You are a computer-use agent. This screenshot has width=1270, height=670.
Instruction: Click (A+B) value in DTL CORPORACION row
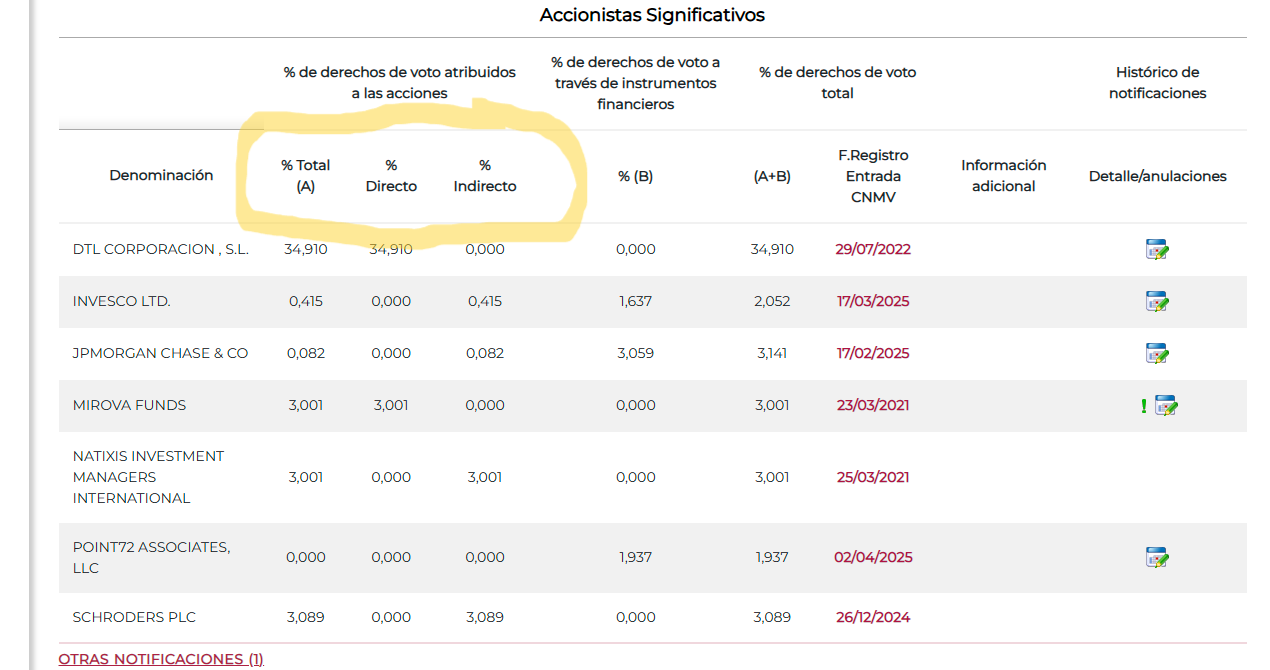point(772,249)
